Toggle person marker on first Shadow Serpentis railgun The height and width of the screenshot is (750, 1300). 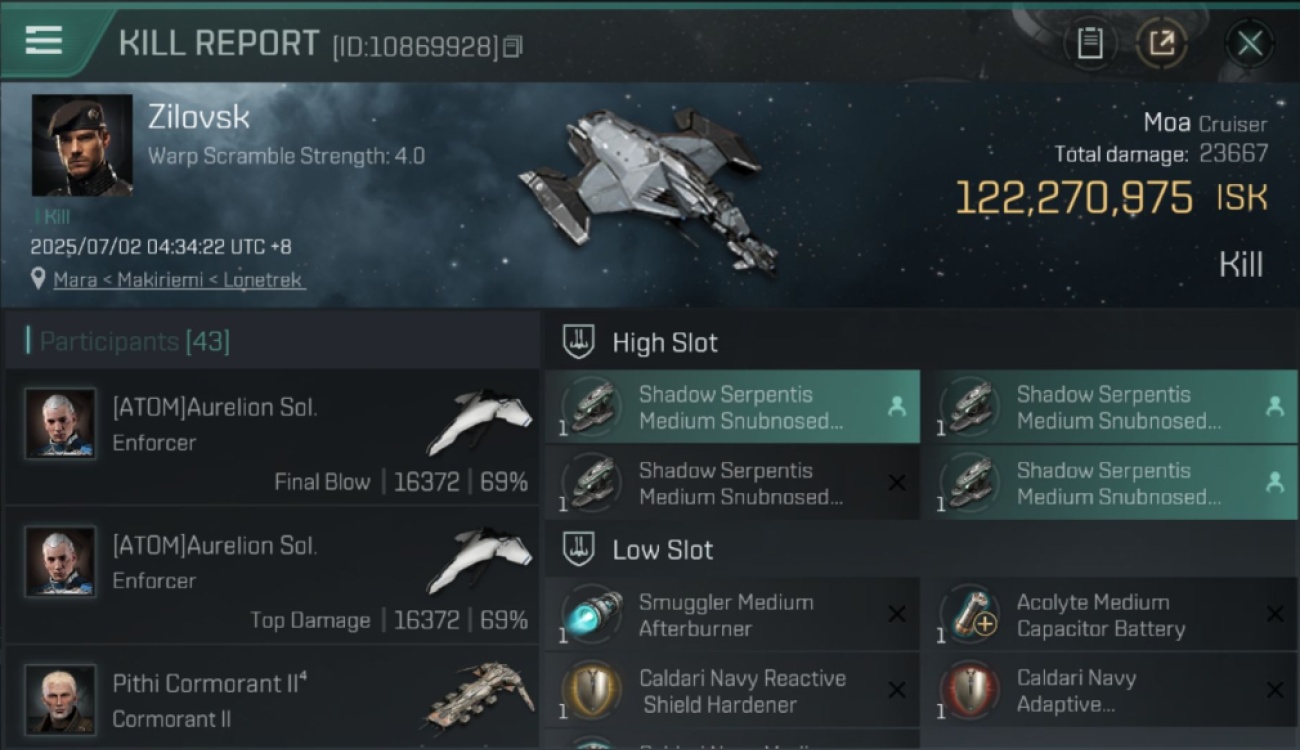click(896, 406)
